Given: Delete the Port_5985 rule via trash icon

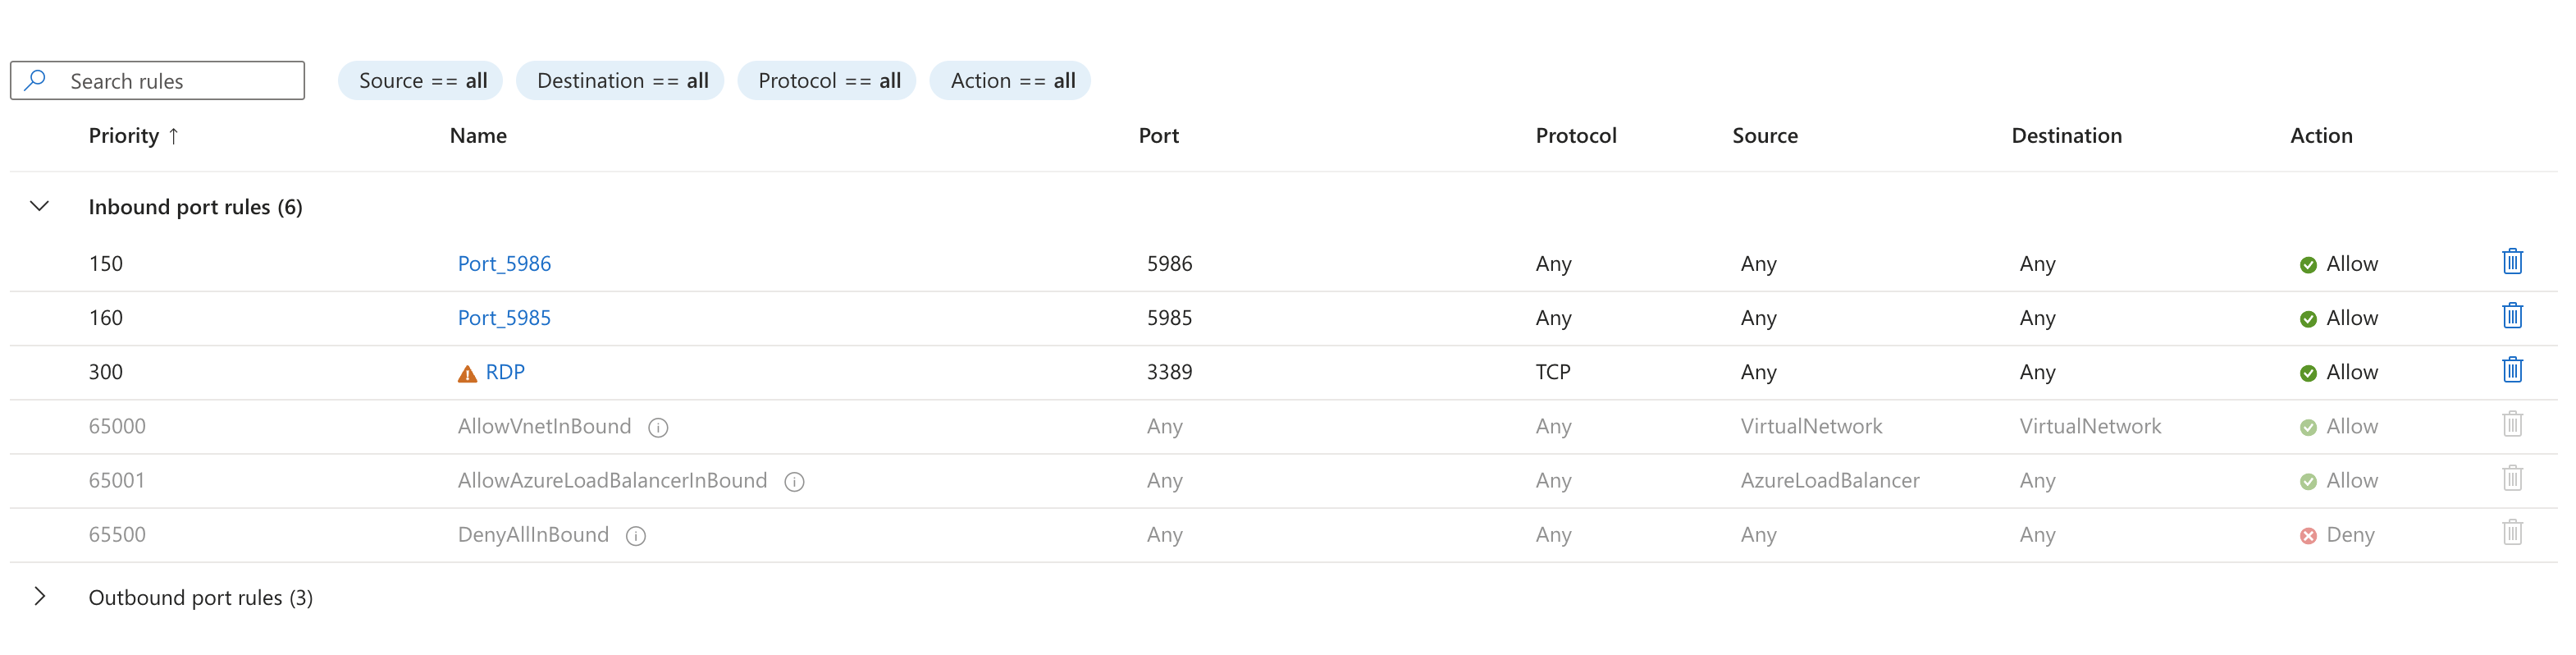Looking at the screenshot, I should tap(2513, 316).
